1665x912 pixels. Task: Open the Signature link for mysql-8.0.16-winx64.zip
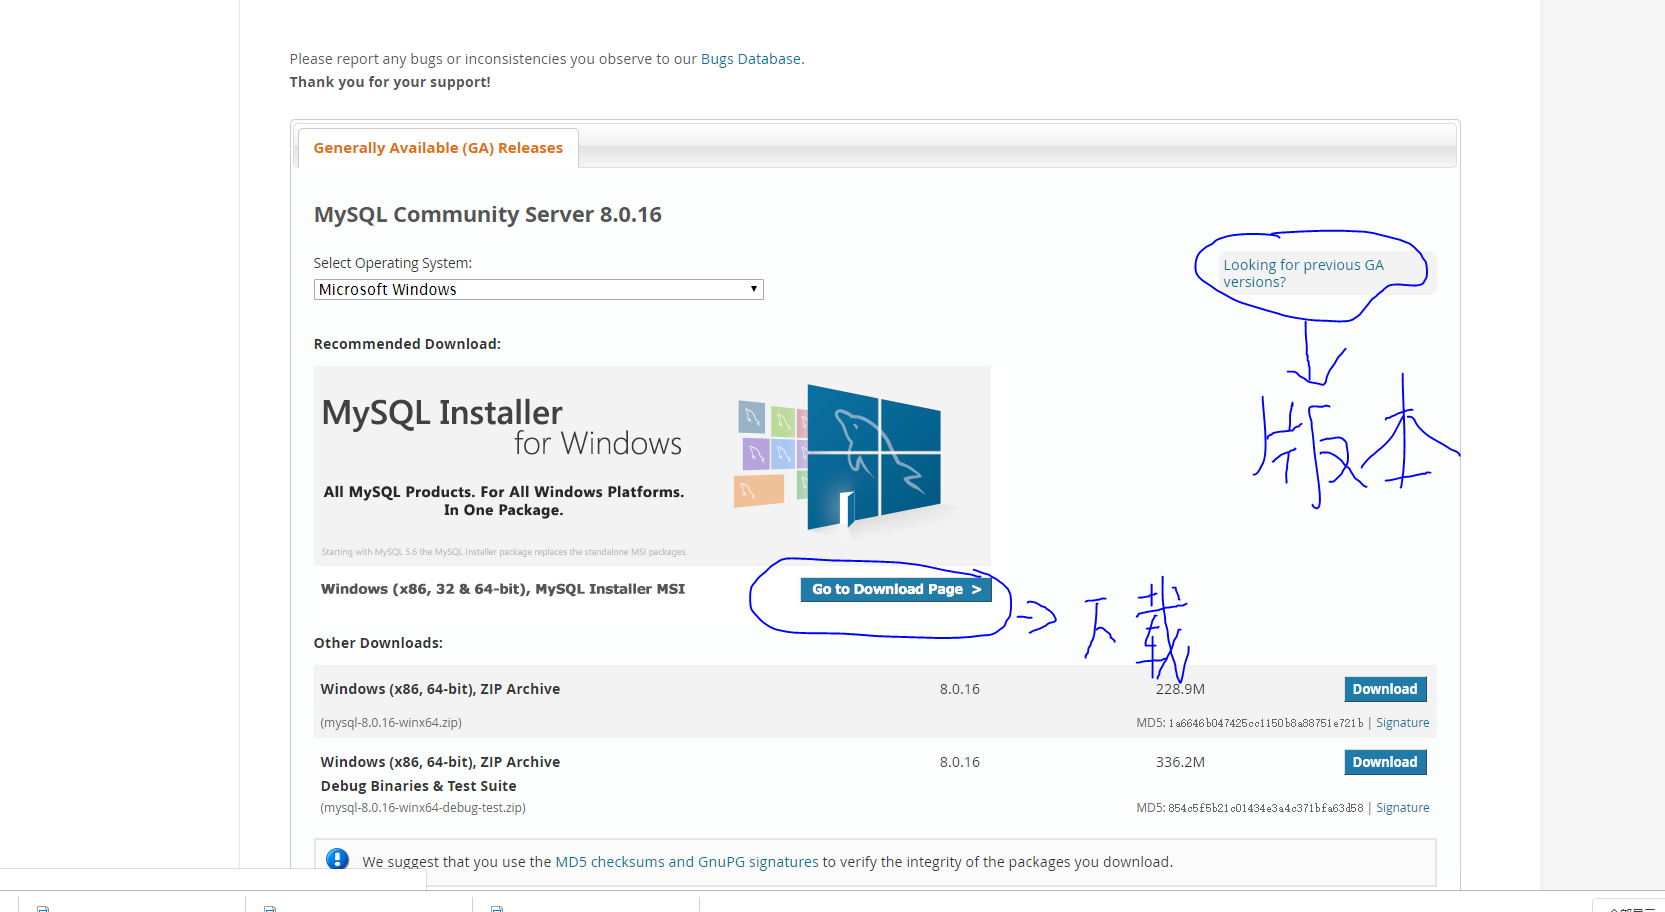1403,722
